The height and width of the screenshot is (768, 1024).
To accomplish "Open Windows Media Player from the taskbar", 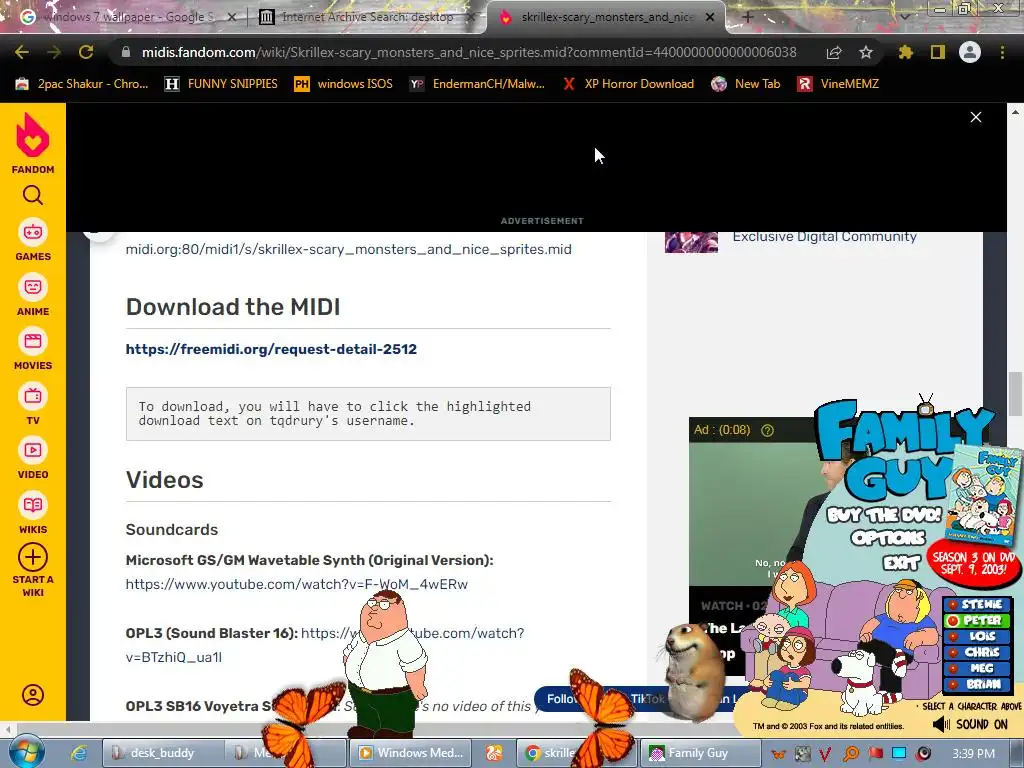I will coord(411,753).
